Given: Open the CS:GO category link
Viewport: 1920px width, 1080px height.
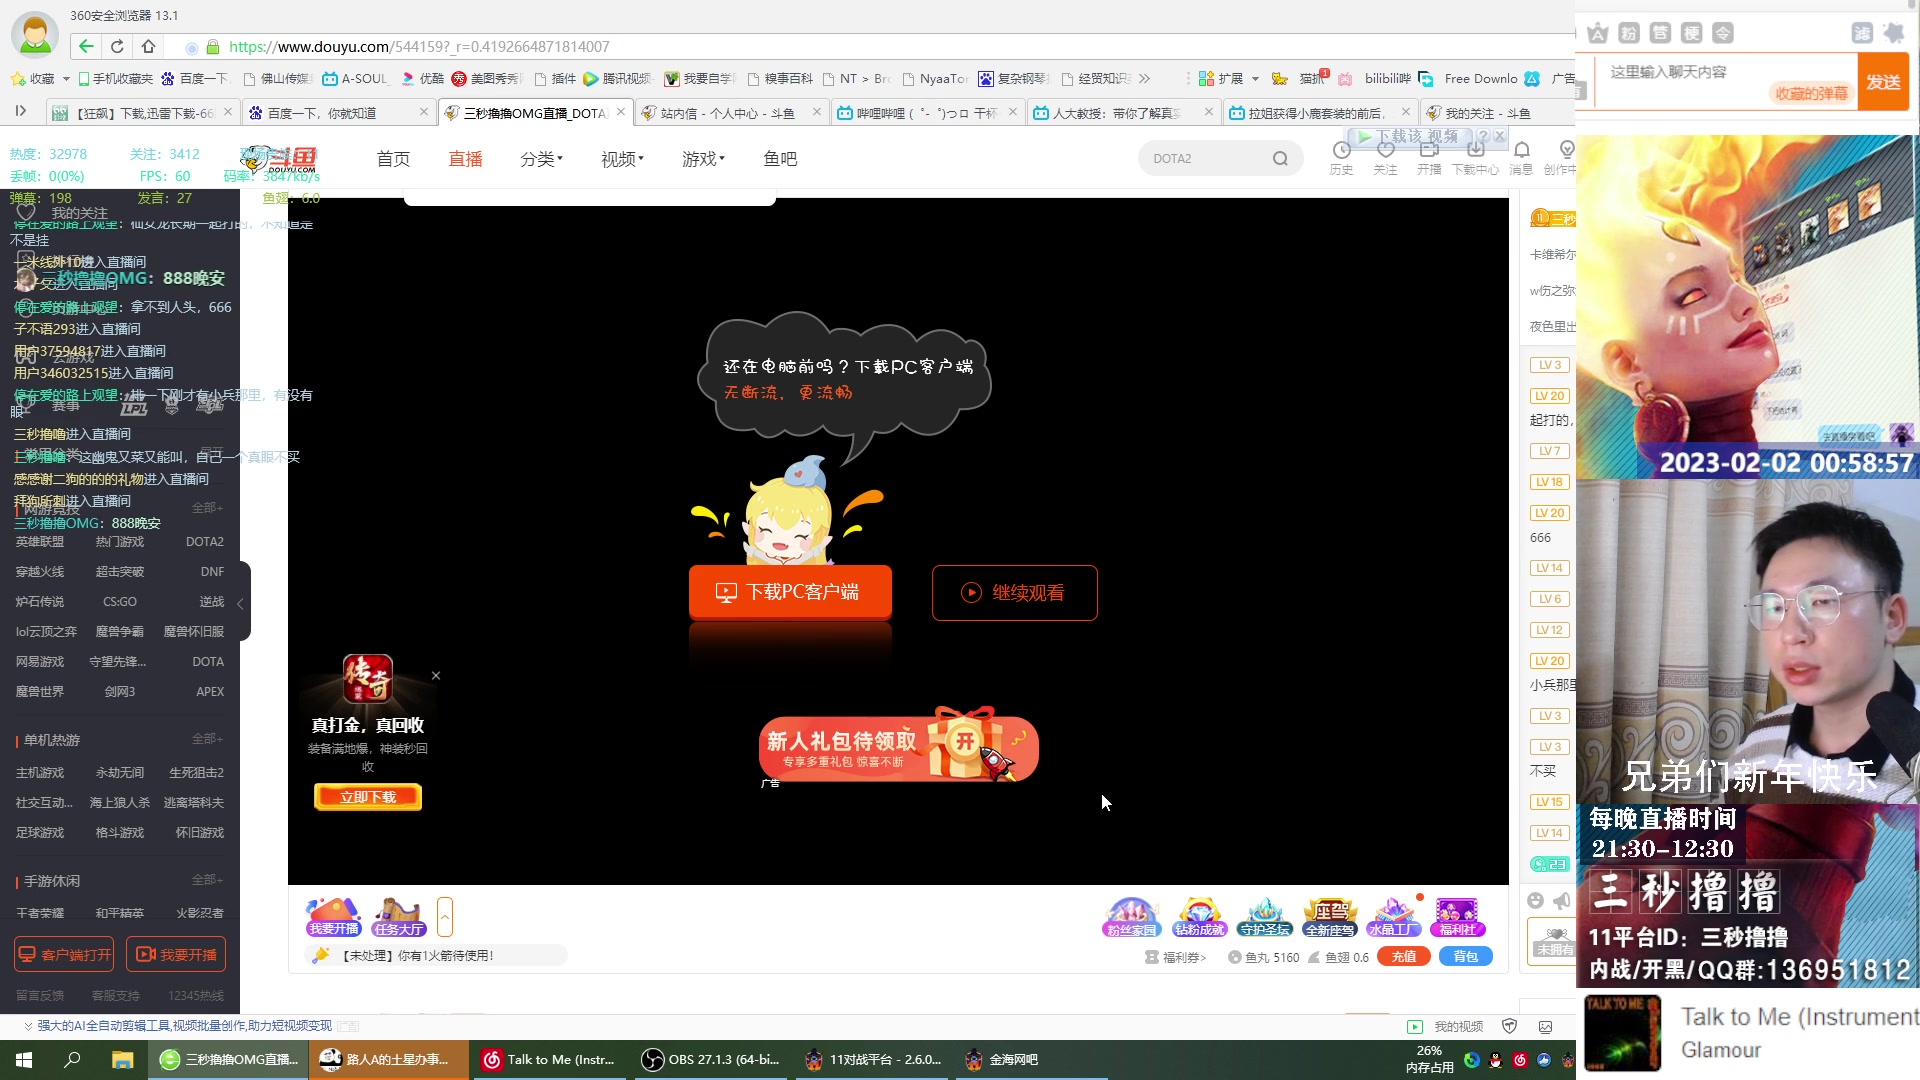Looking at the screenshot, I should tap(120, 602).
